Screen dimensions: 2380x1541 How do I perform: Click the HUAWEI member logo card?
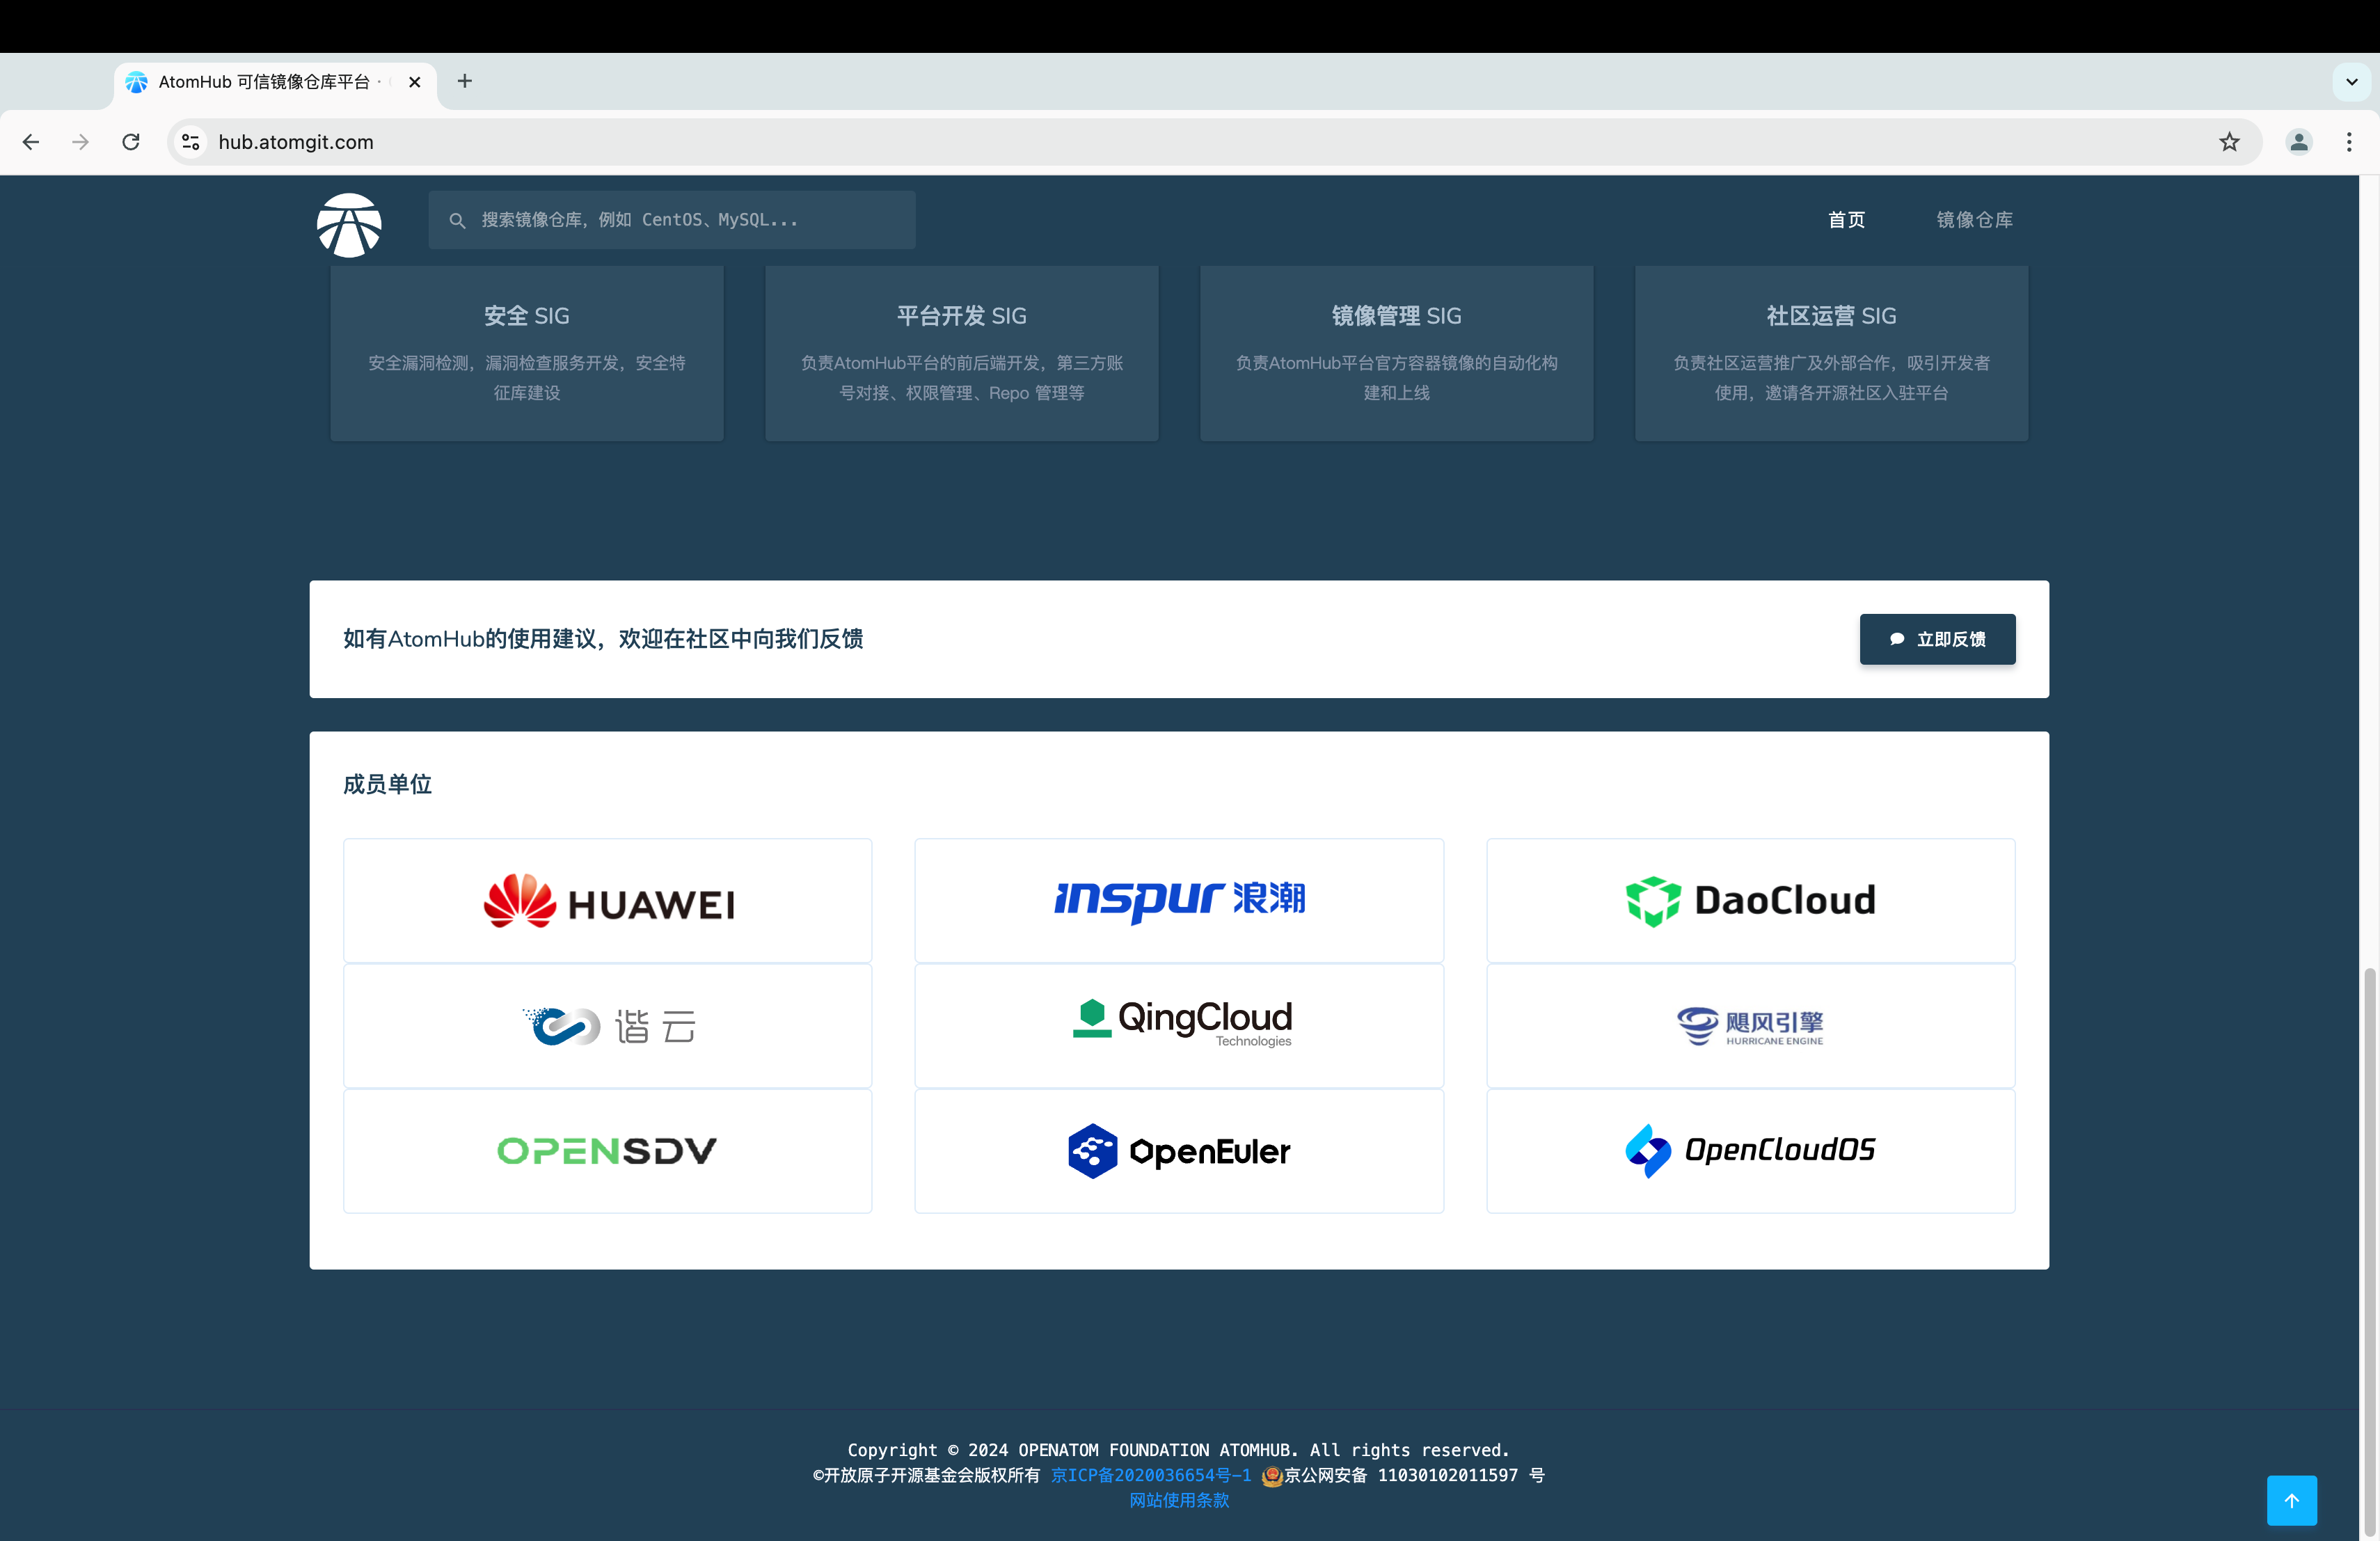607,900
